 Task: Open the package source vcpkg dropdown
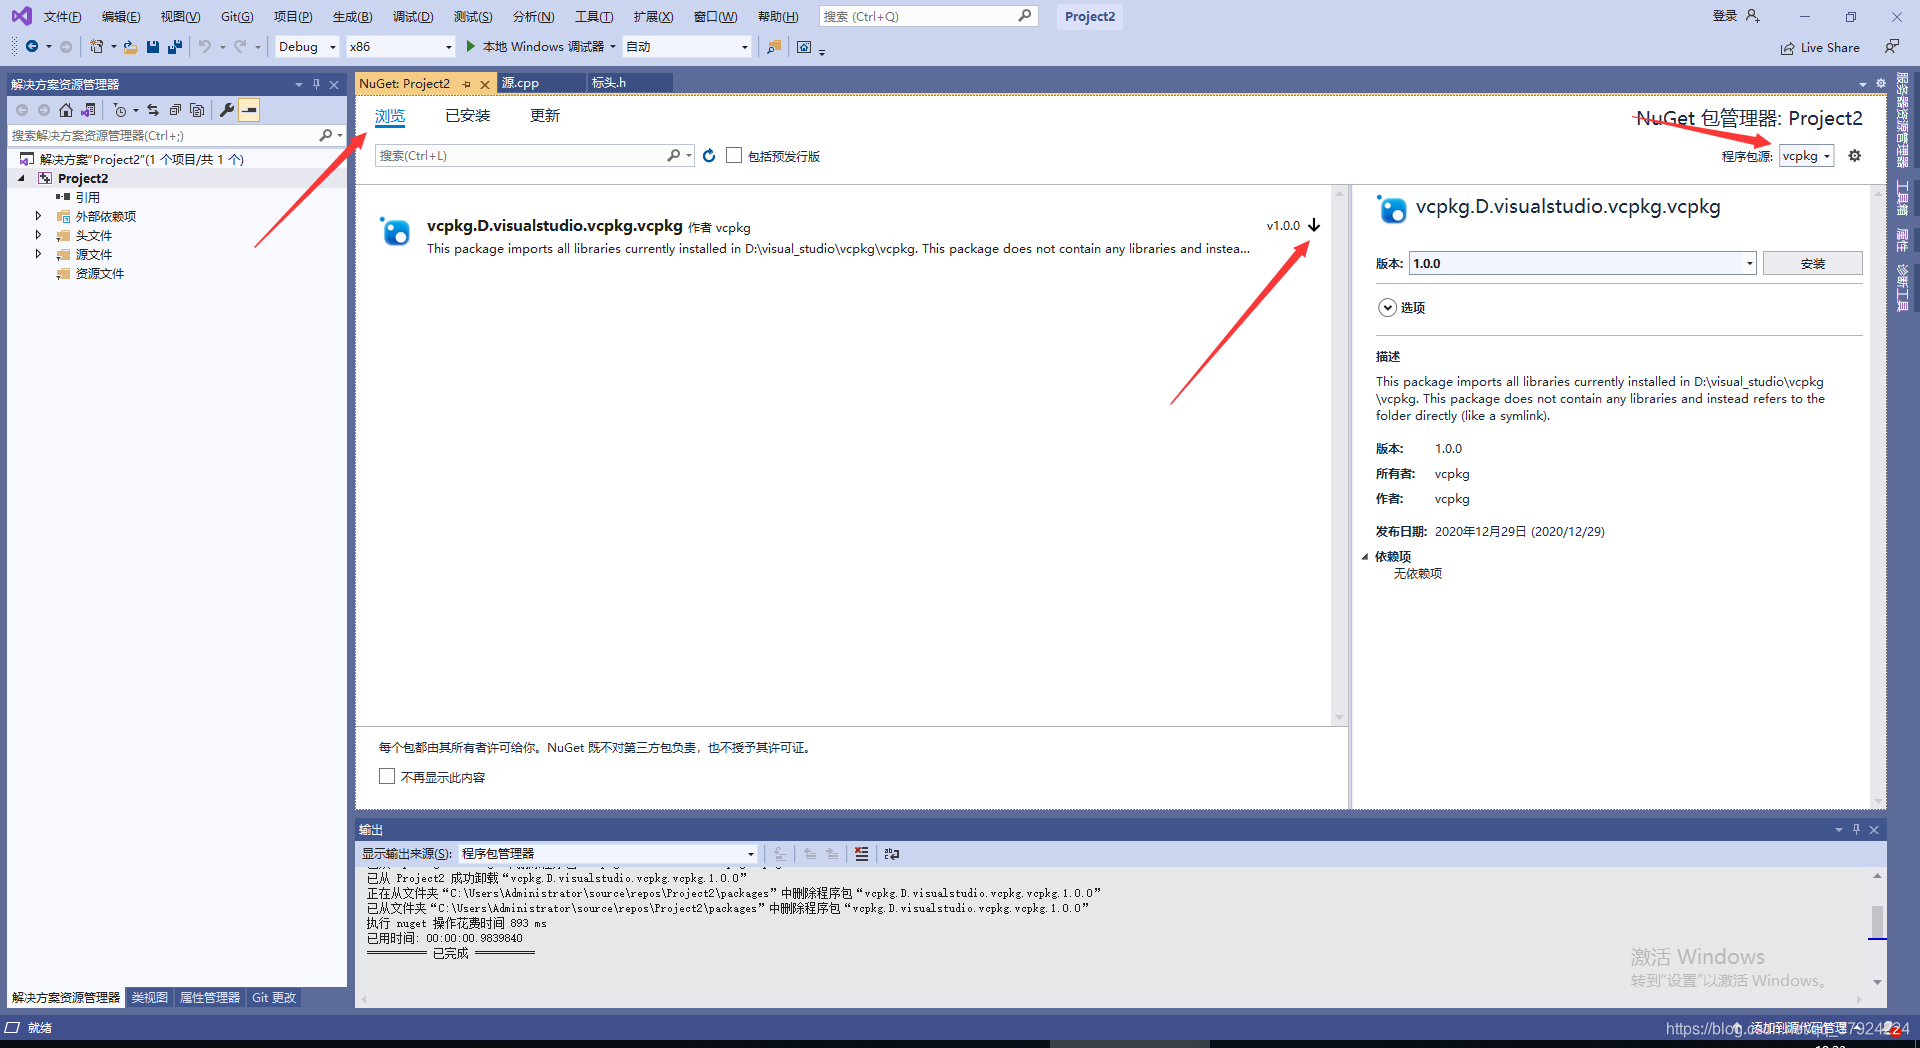1806,156
